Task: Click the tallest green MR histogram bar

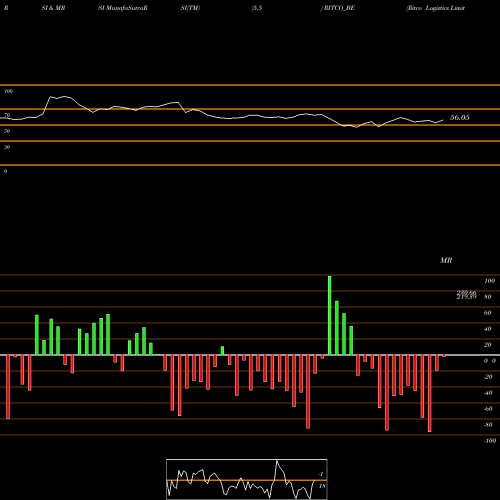Action: coord(330,315)
